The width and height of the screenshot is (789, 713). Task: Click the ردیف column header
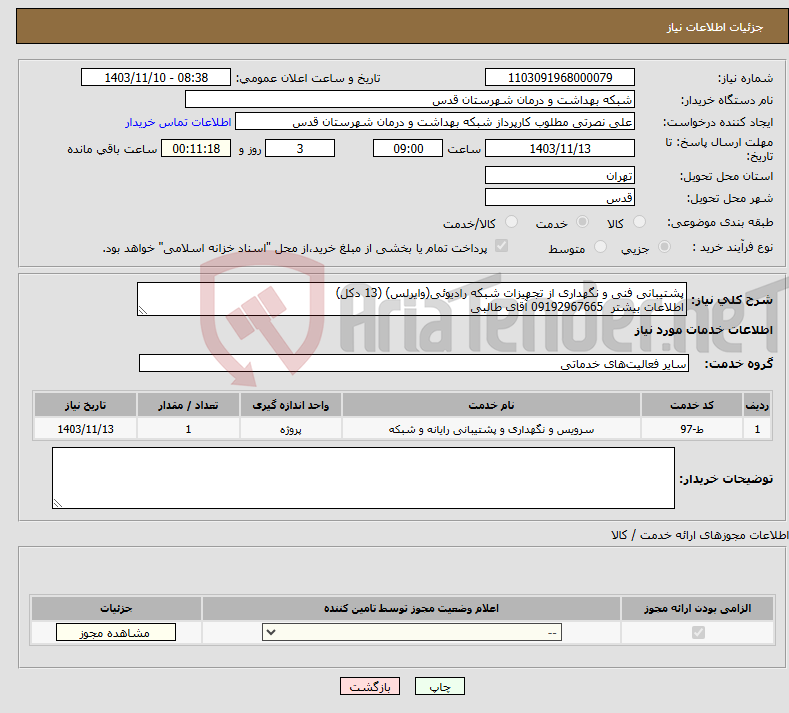pyautogui.click(x=757, y=405)
